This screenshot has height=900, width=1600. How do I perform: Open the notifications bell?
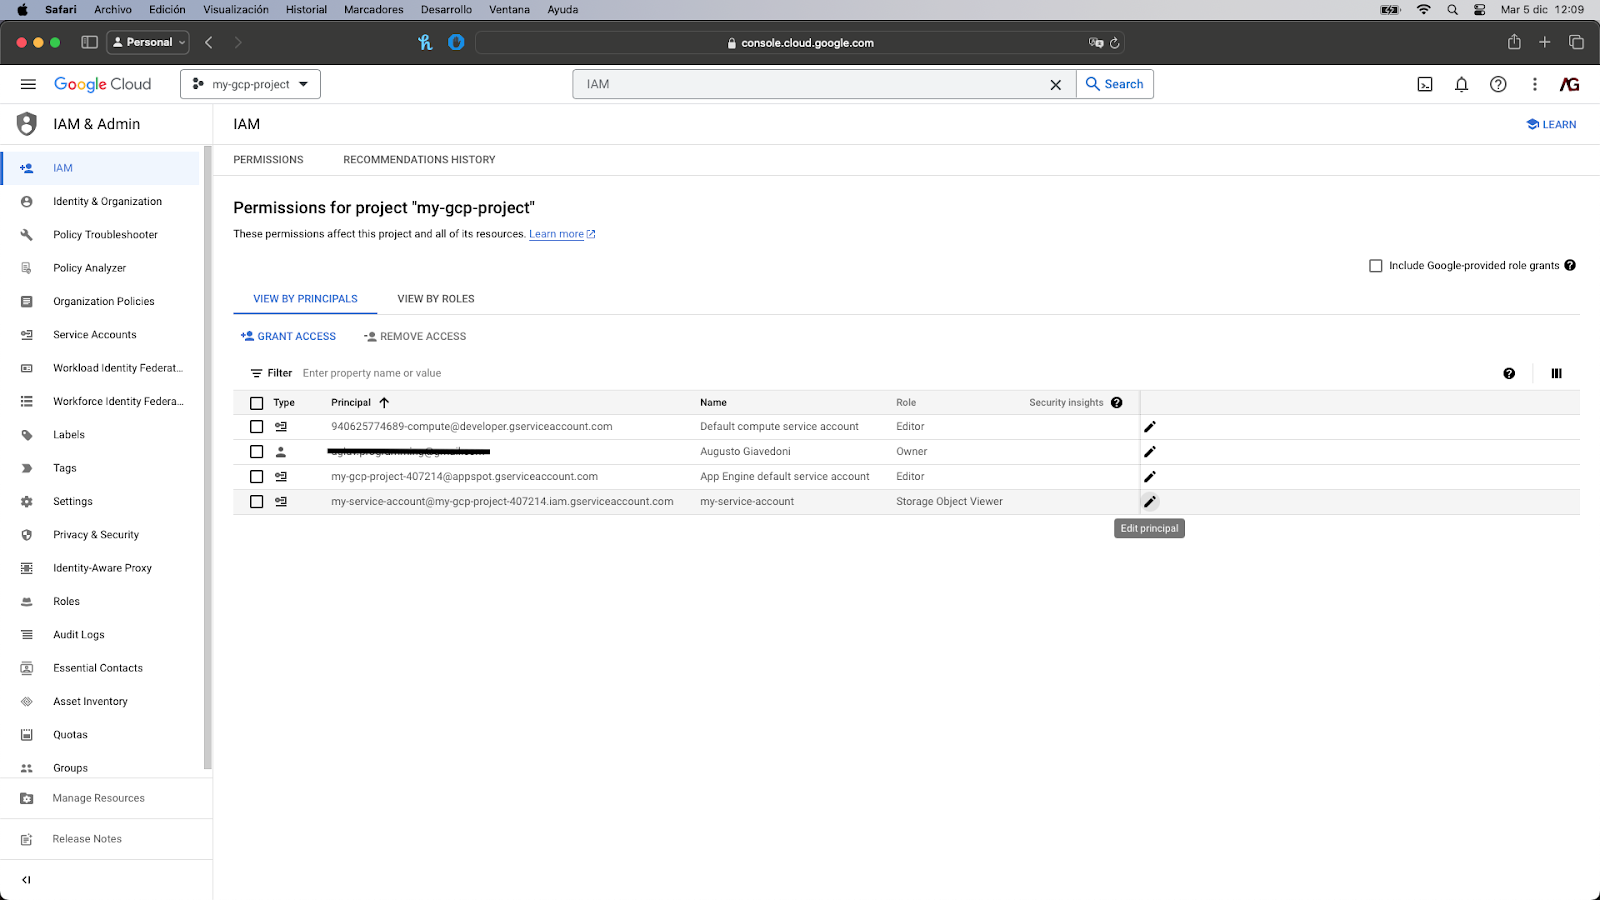[x=1461, y=85]
